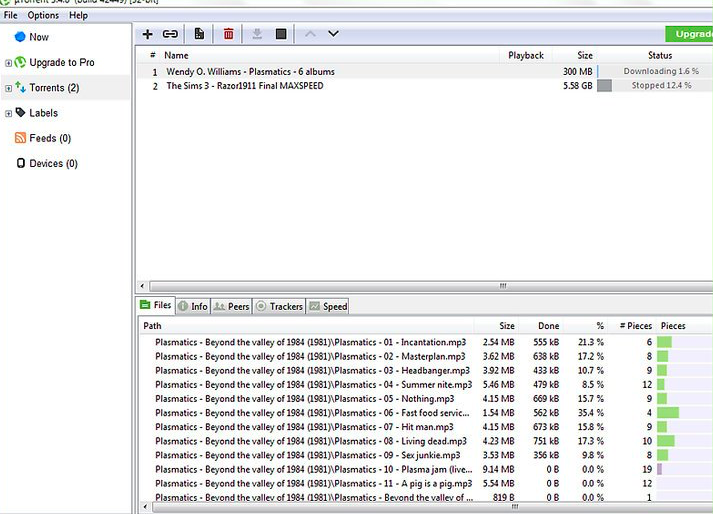The width and height of the screenshot is (713, 514).
Task: Click the green Upgrade button
Action: 689,34
